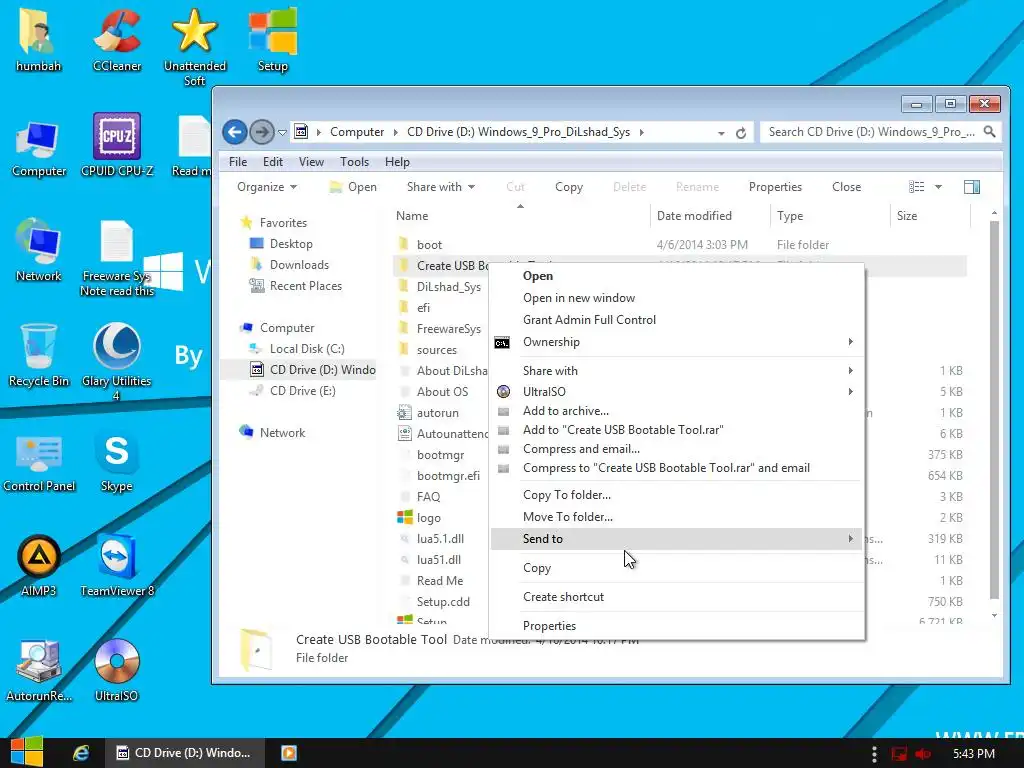The image size is (1024, 768).
Task: Click the red network tray icon
Action: point(899,754)
